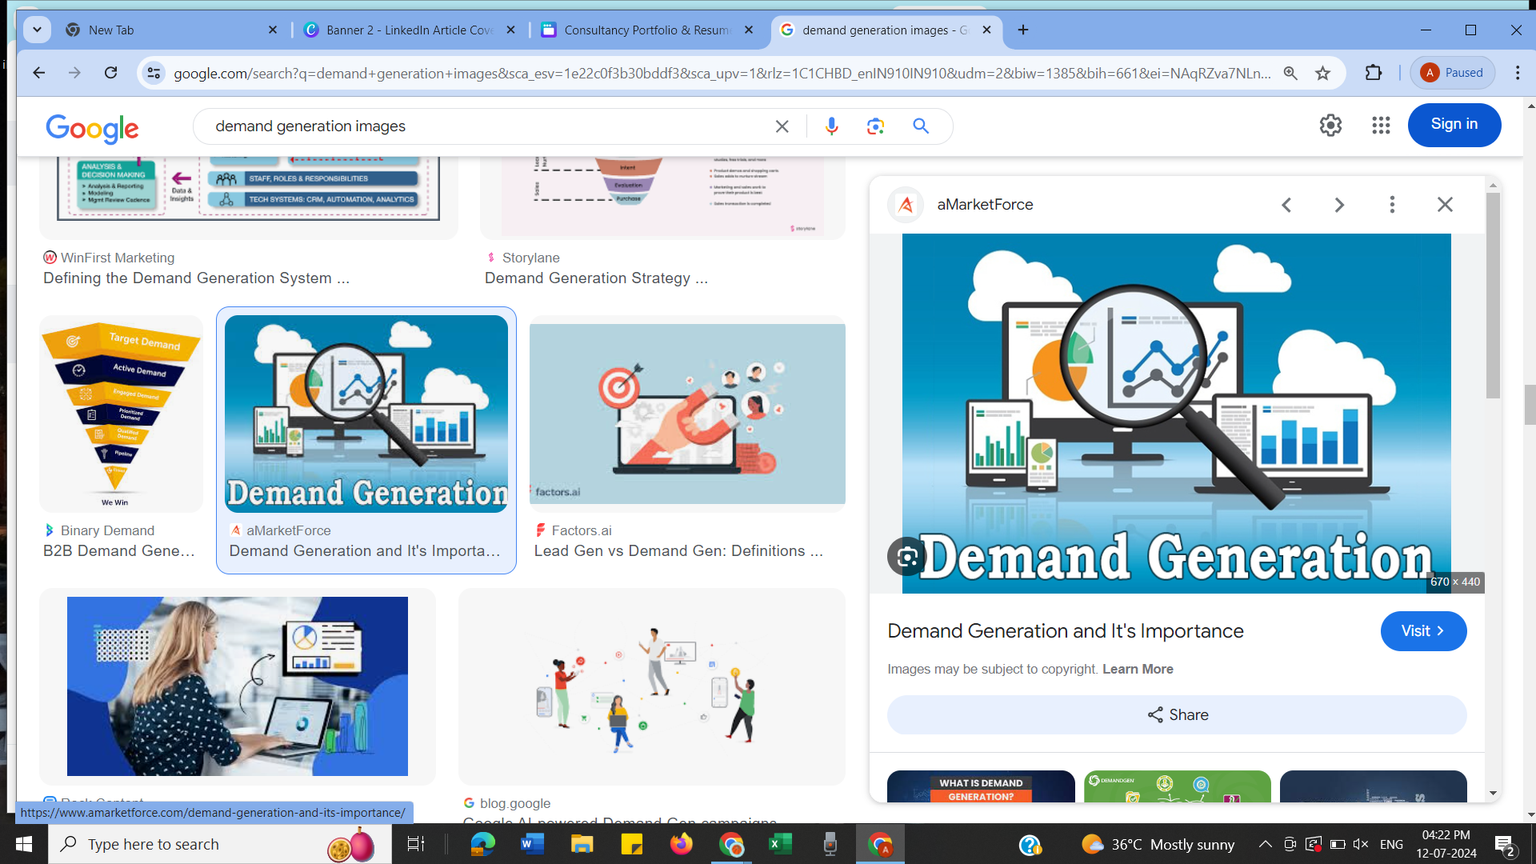Viewport: 1536px width, 864px height.
Task: Click taskbar search box
Action: (x=218, y=845)
